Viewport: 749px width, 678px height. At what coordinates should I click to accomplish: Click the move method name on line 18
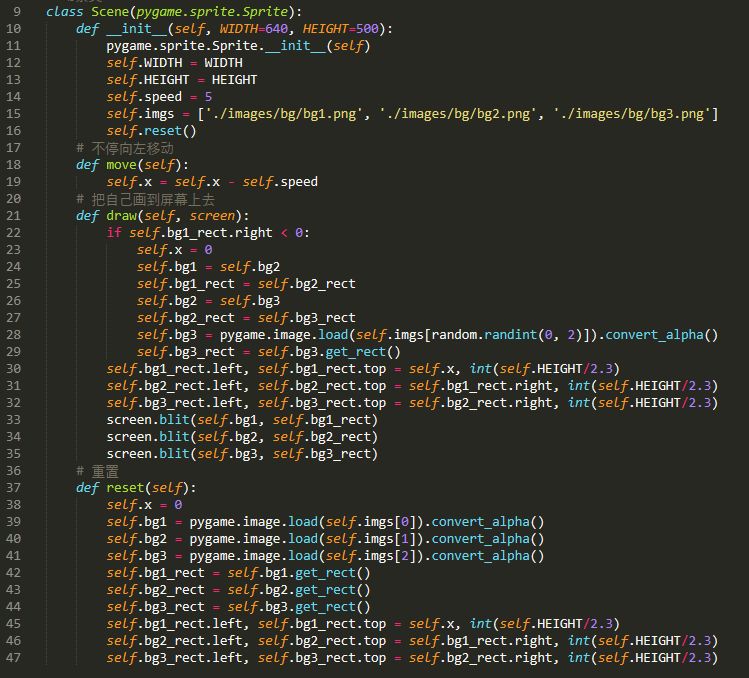pos(121,165)
